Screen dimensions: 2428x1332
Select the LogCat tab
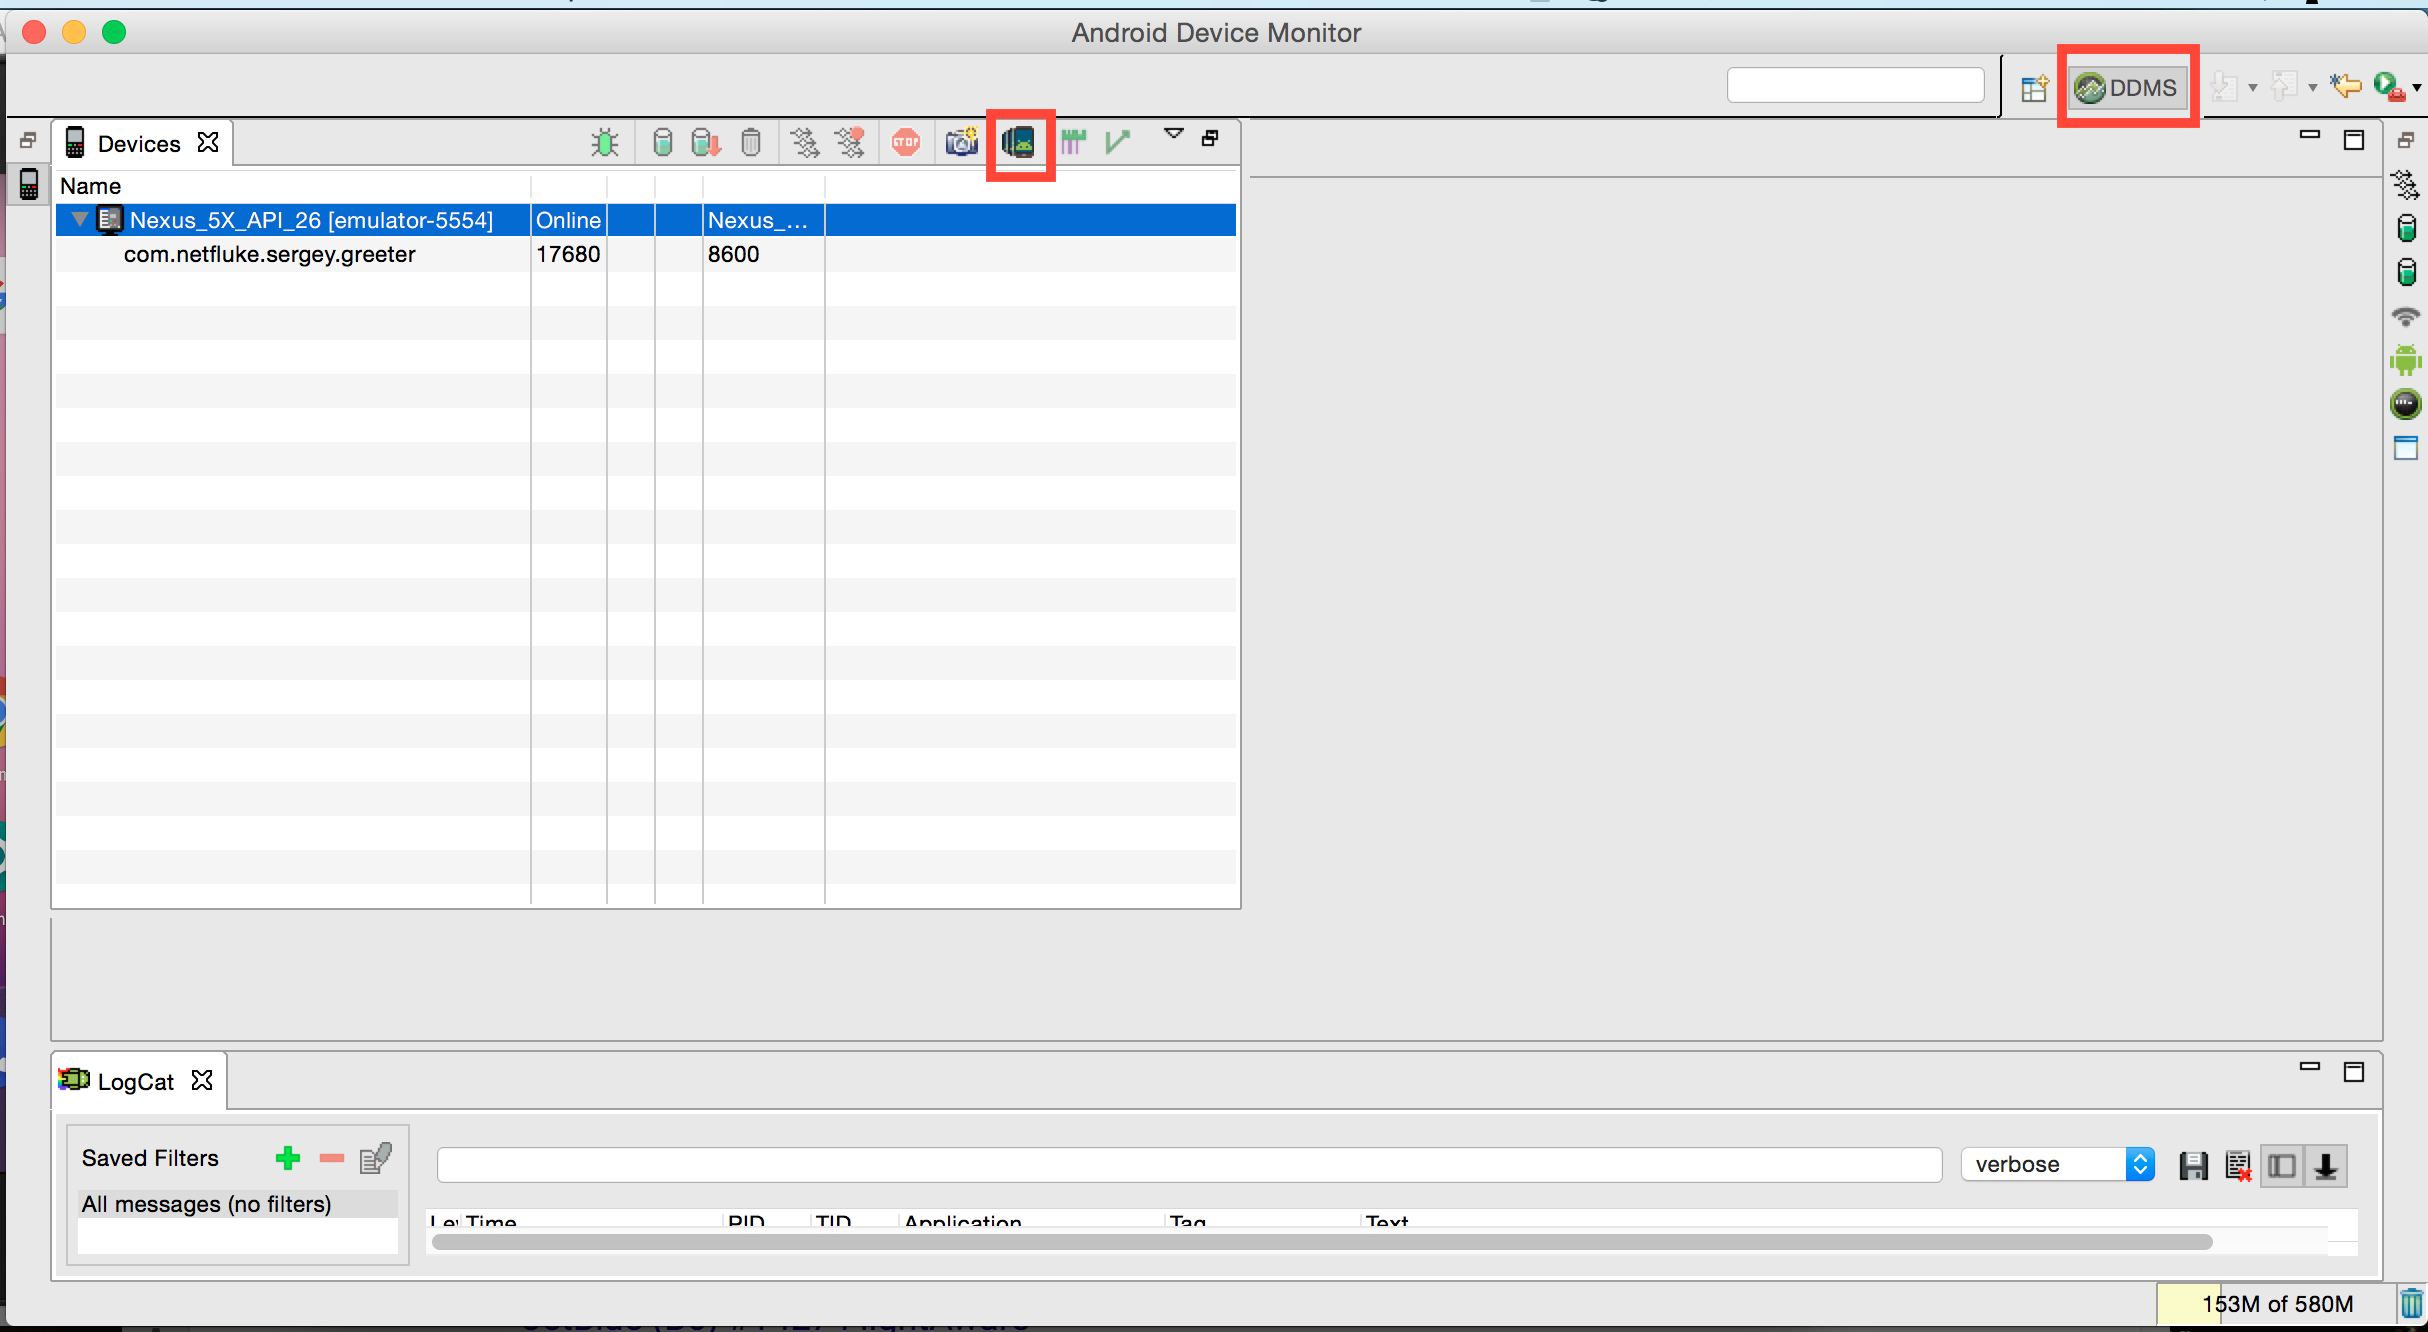click(136, 1081)
